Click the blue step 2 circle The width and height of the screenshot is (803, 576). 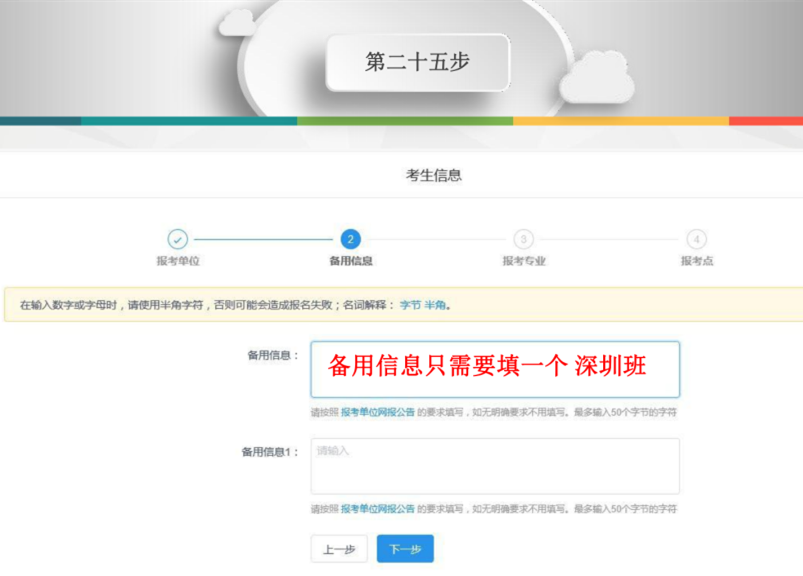pyautogui.click(x=350, y=240)
